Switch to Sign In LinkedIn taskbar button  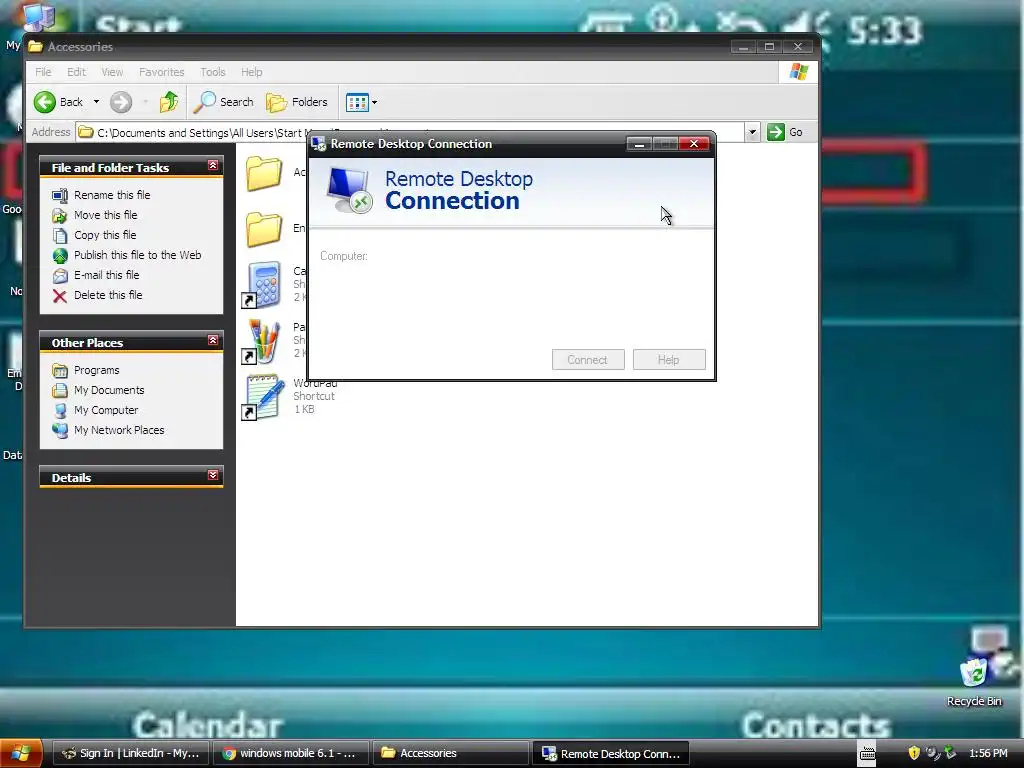click(130, 754)
